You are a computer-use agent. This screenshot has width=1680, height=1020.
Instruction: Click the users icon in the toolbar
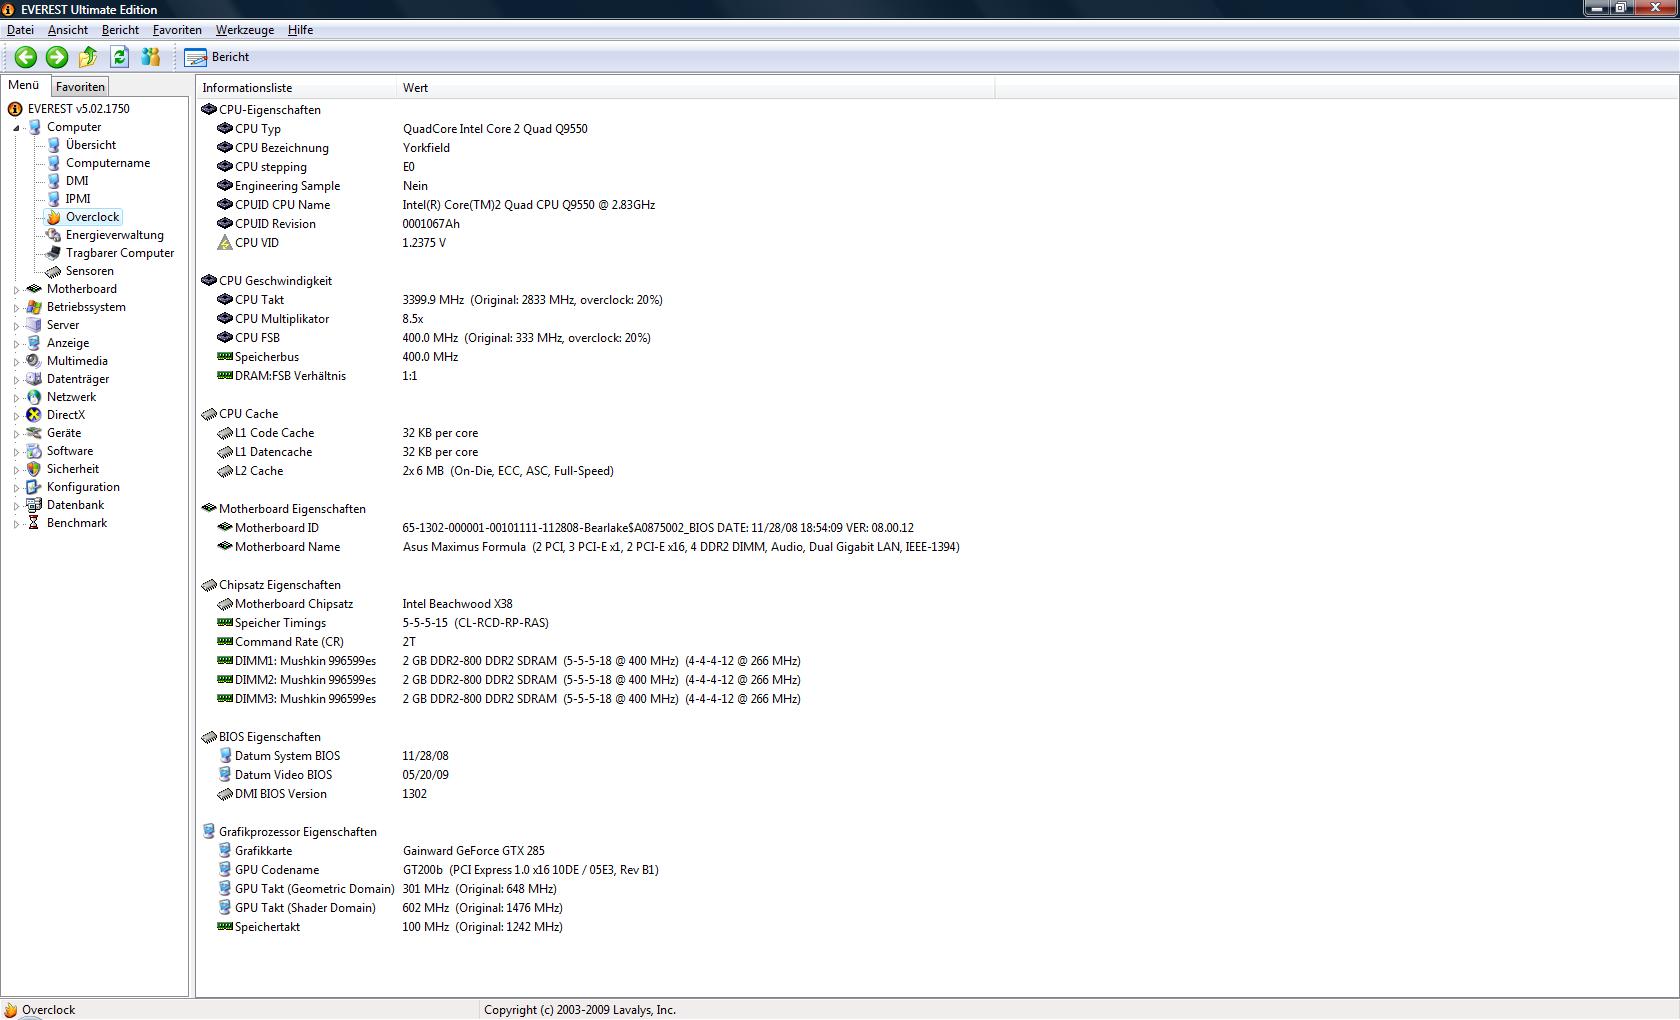click(151, 57)
